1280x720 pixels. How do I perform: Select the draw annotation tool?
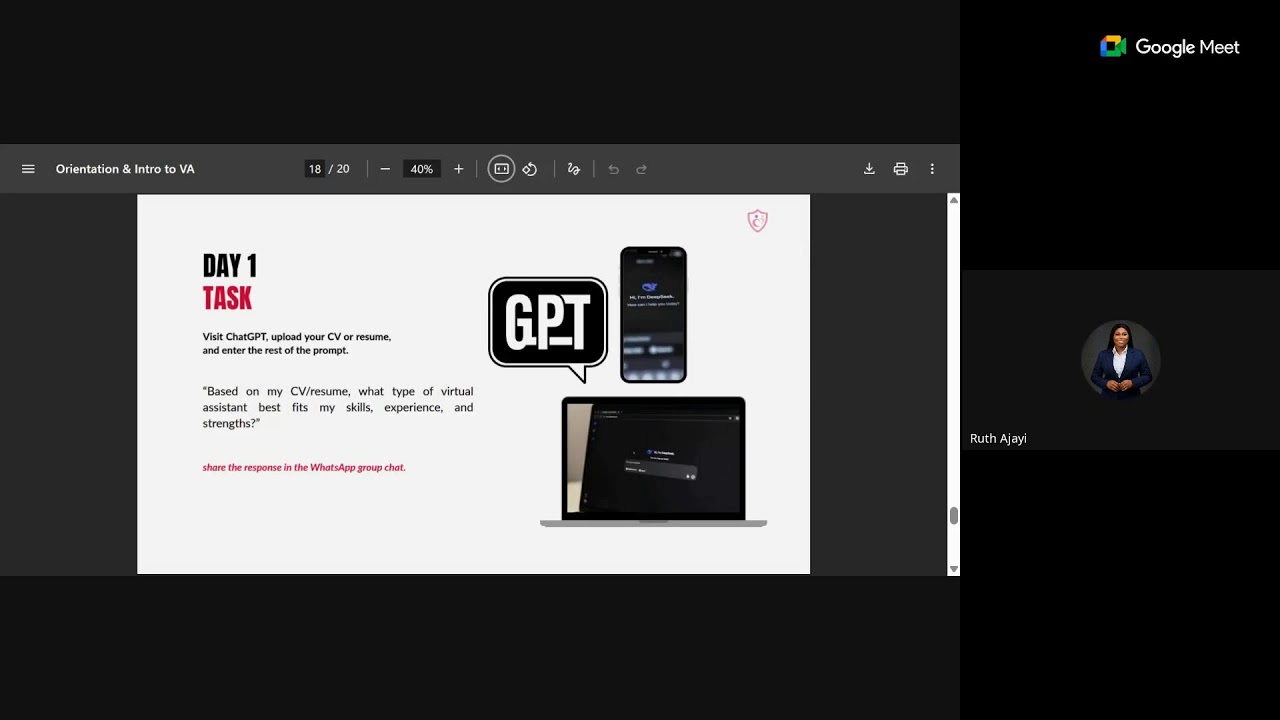coord(574,169)
